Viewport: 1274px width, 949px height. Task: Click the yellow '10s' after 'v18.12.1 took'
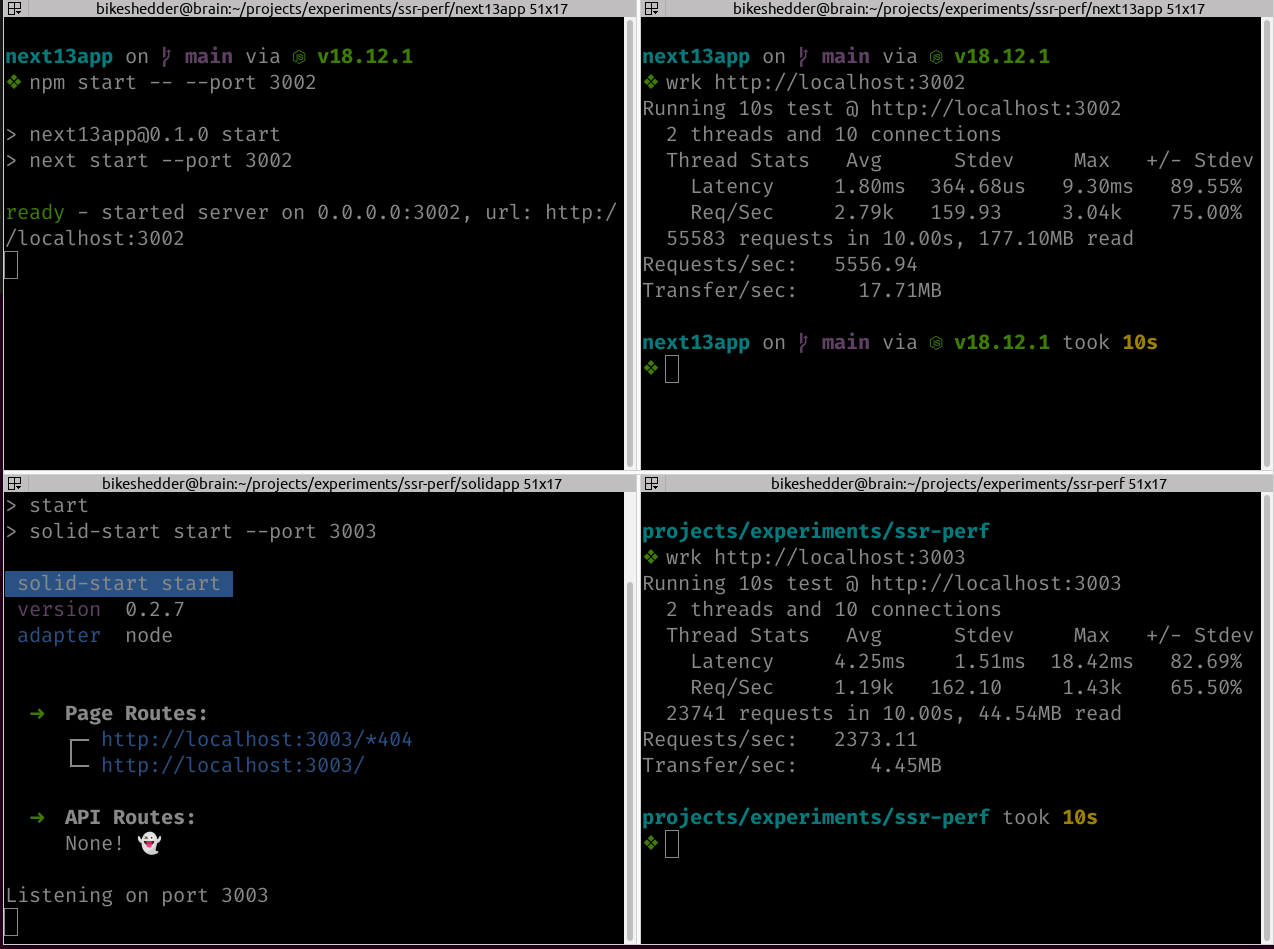(1140, 343)
